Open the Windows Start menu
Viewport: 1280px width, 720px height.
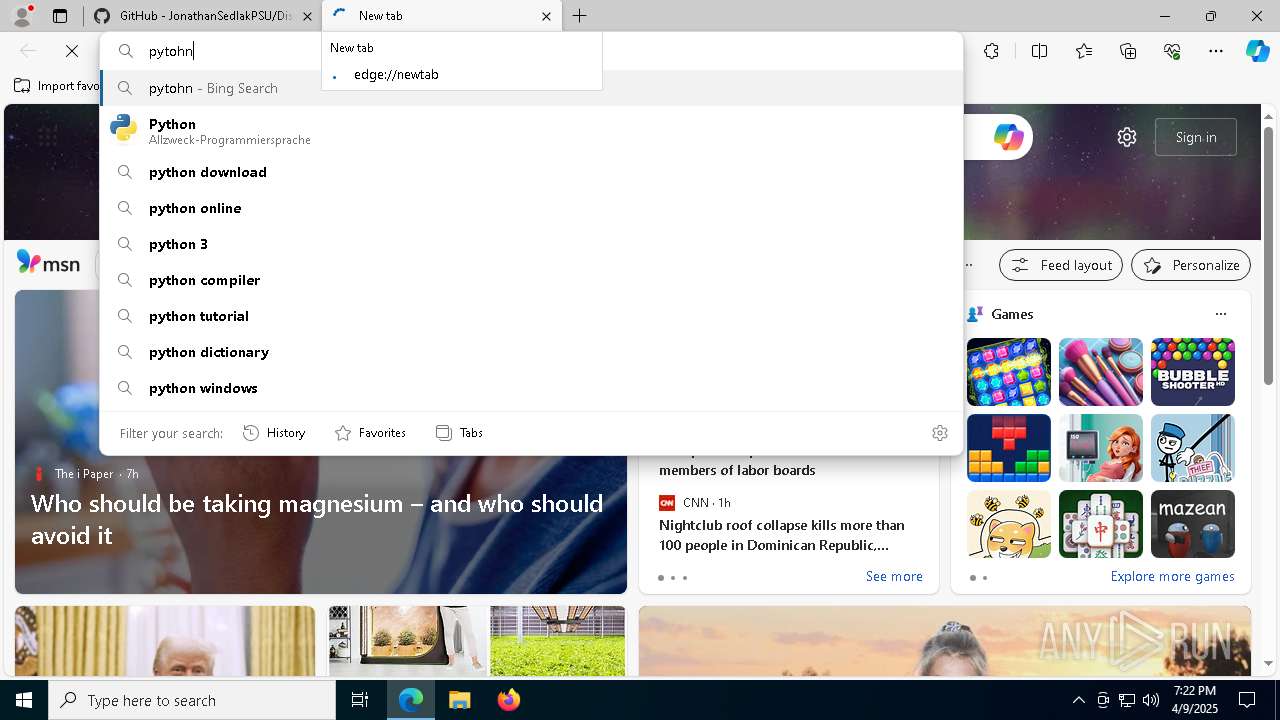[24, 700]
